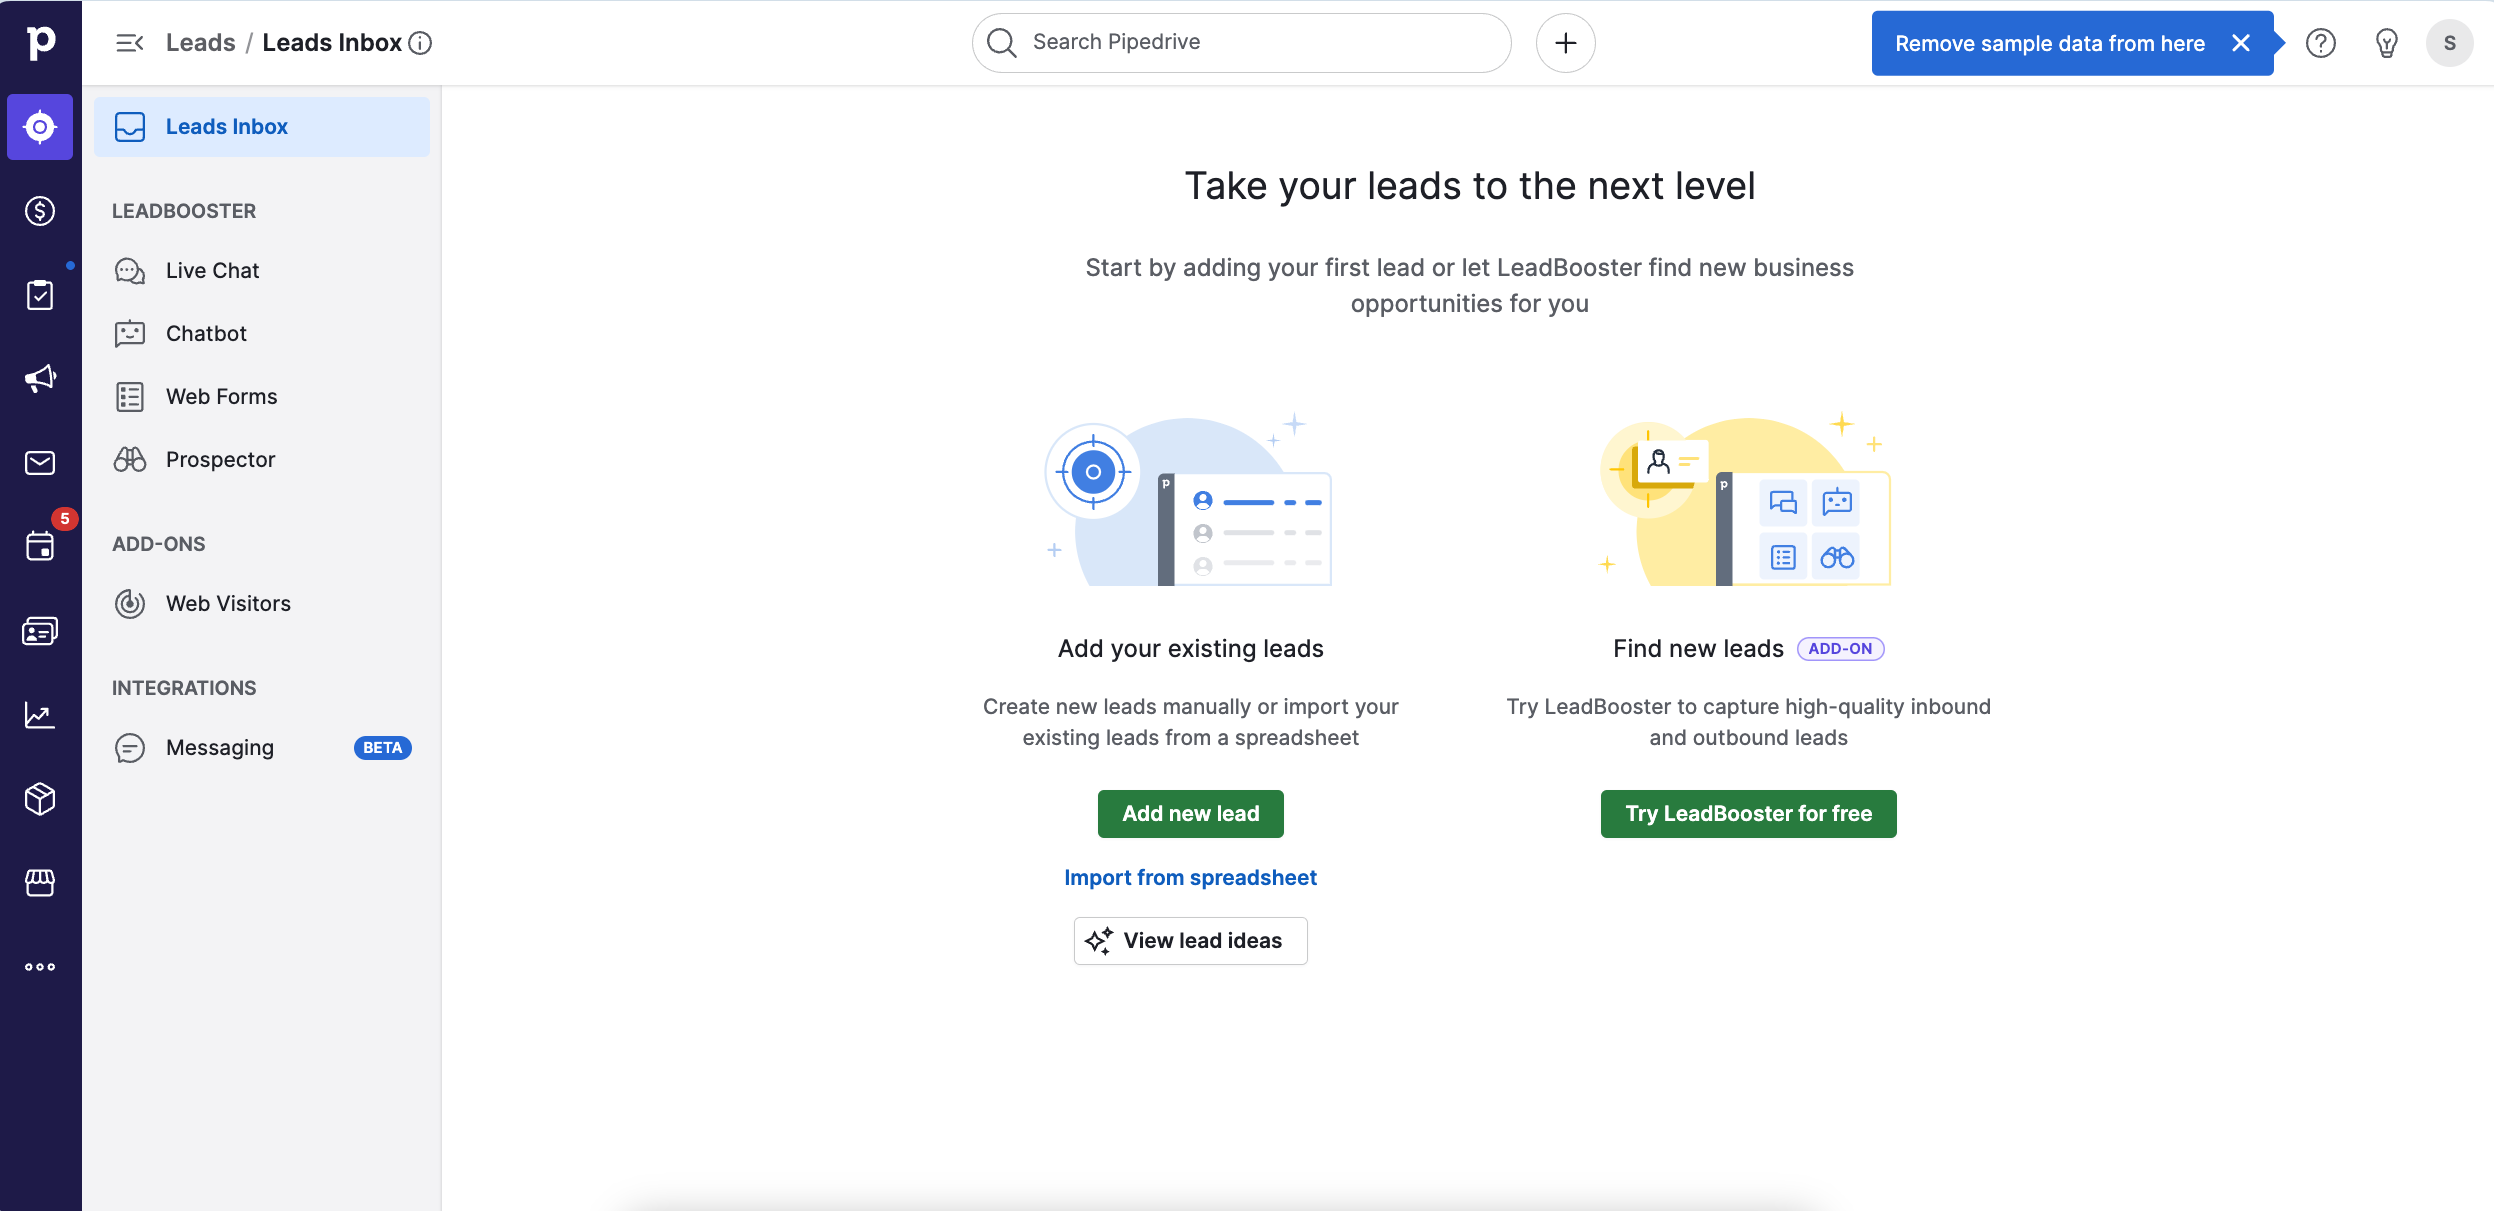The width and height of the screenshot is (2494, 1211).
Task: Expand the more options ellipsis
Action: [40, 967]
